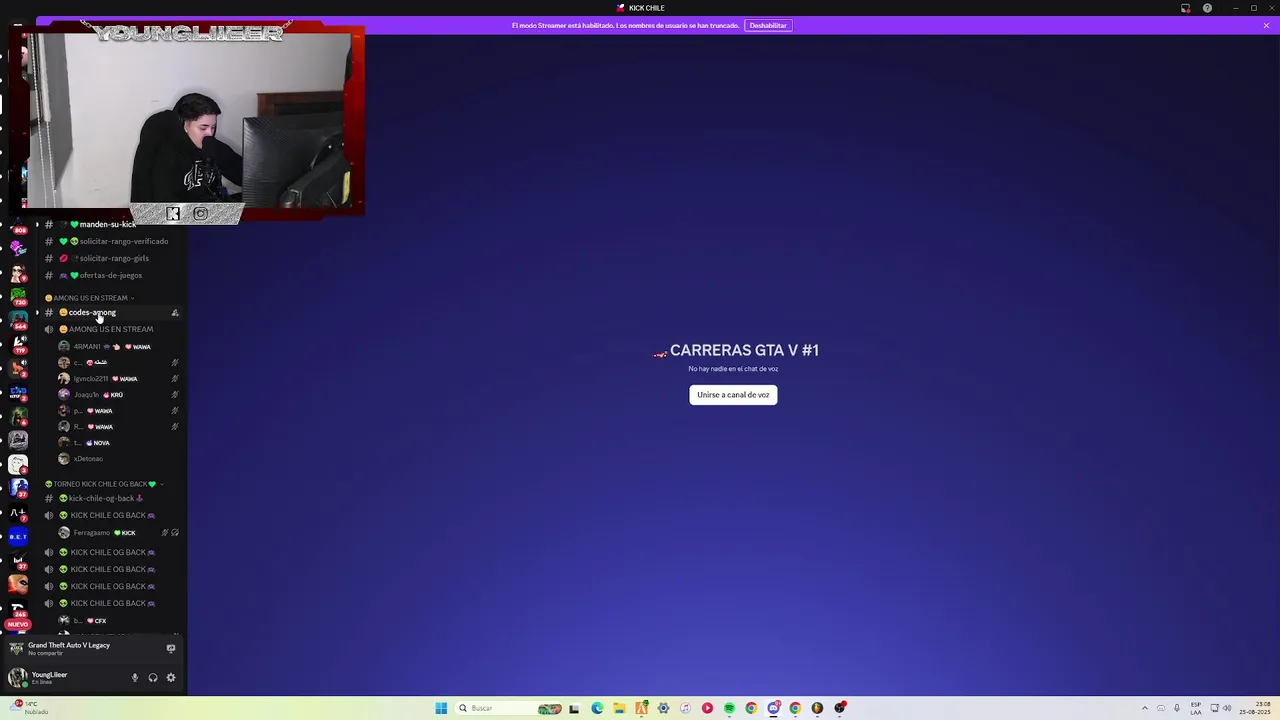Open the Discord inbox icon in title bar

pos(1186,8)
